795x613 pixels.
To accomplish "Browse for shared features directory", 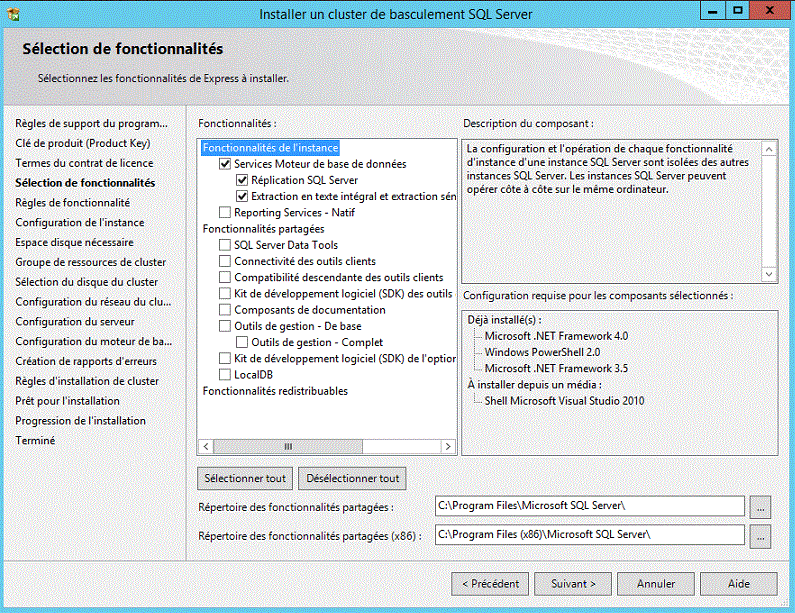I will 761,507.
